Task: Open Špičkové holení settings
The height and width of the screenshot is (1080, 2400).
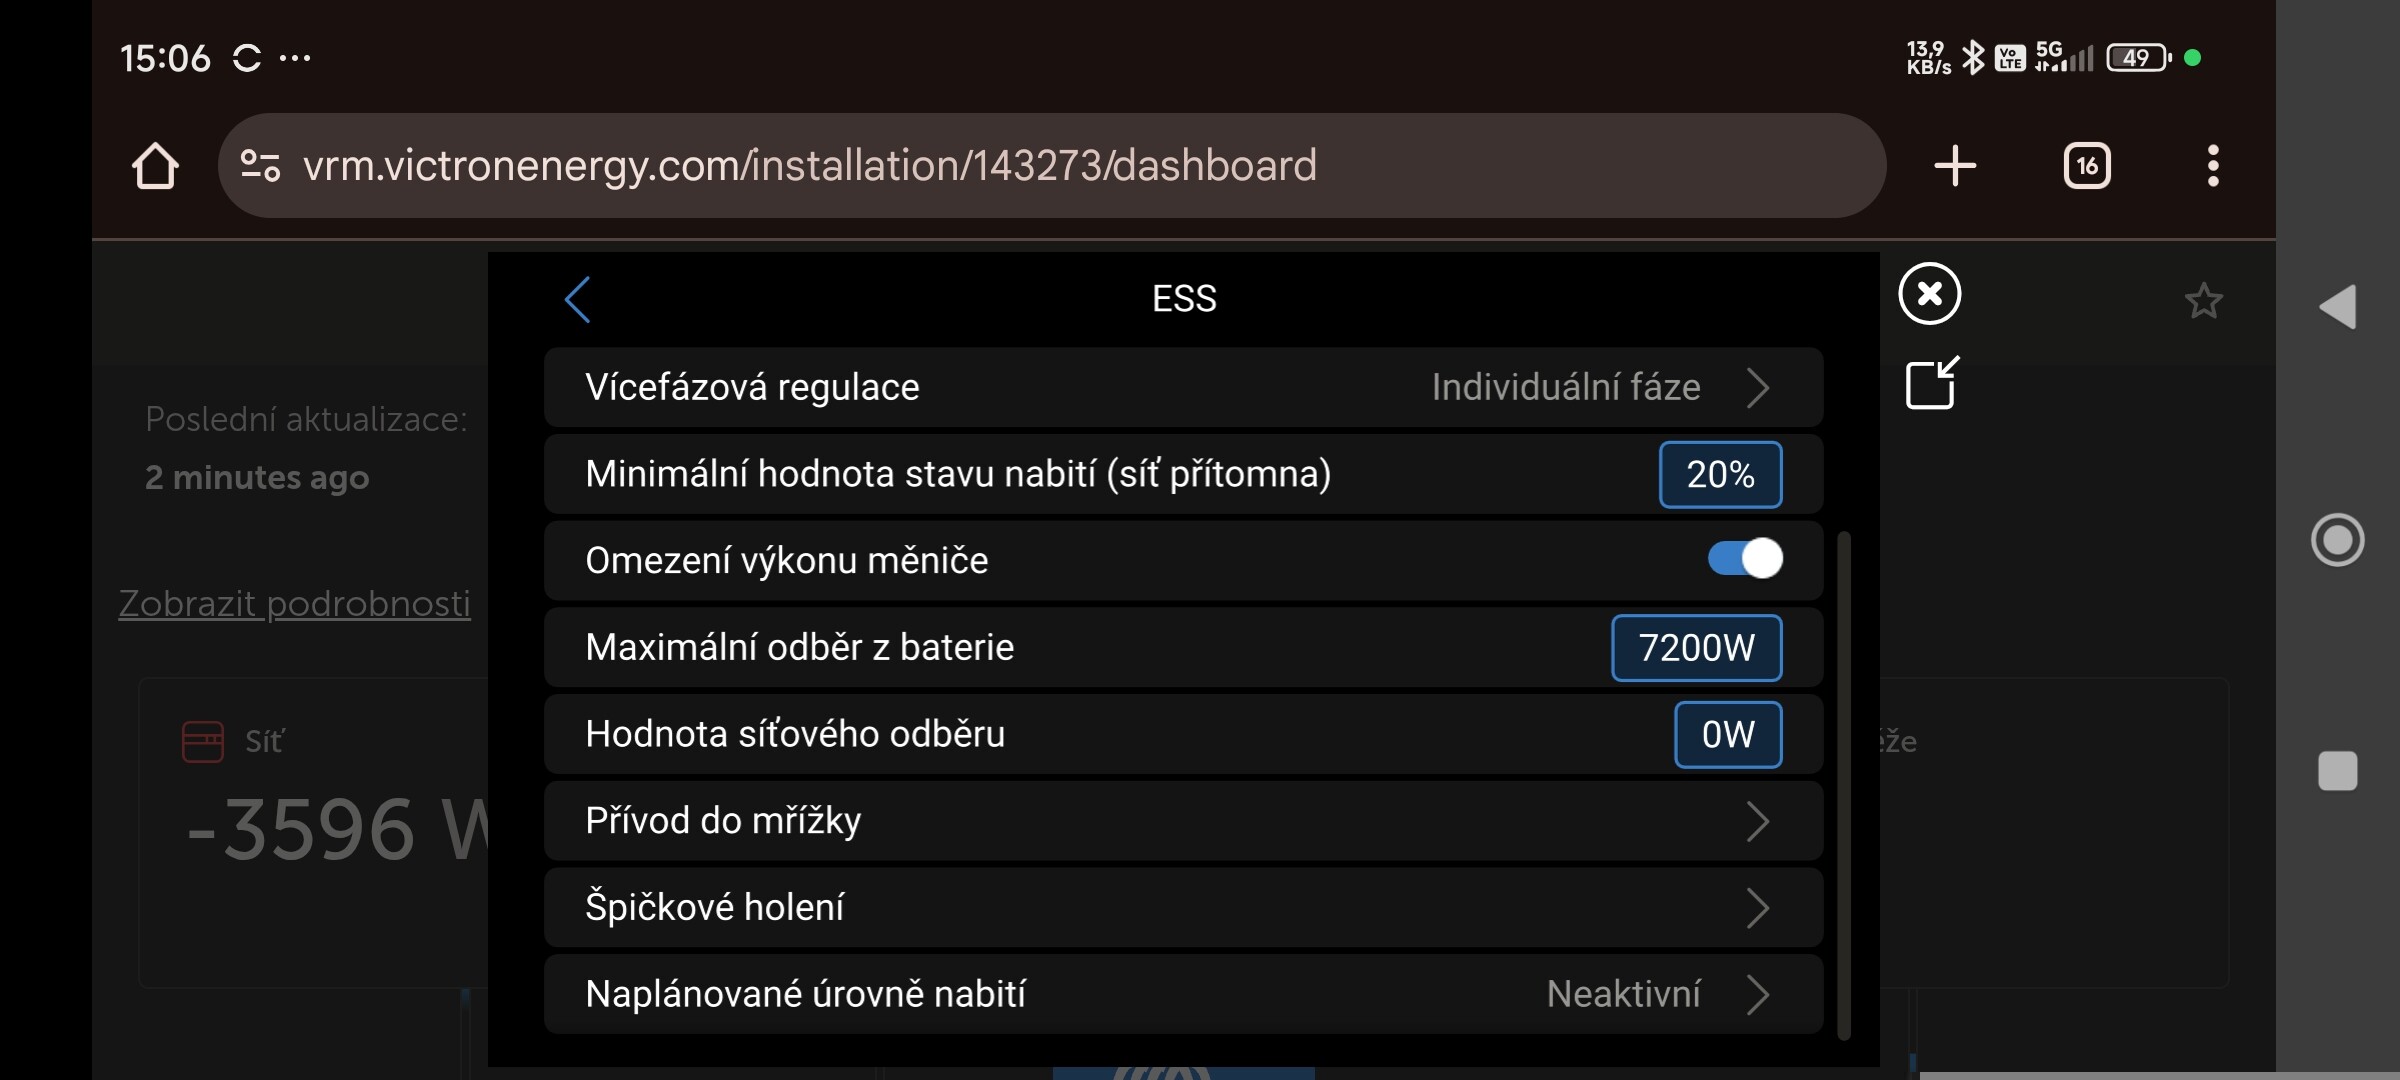Action: point(1183,908)
